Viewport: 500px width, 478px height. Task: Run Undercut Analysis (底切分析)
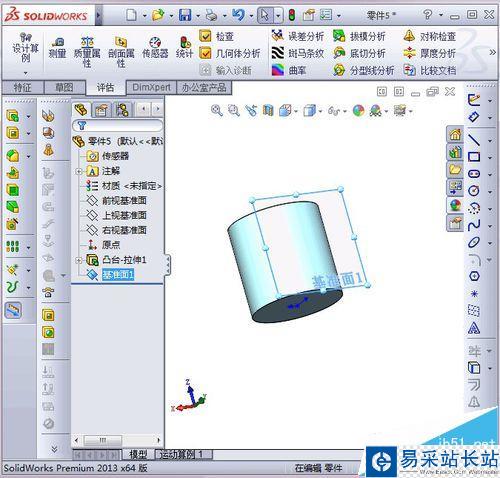(359, 53)
